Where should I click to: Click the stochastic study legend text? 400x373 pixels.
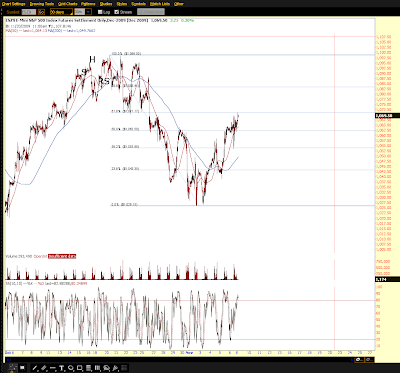tap(47, 283)
